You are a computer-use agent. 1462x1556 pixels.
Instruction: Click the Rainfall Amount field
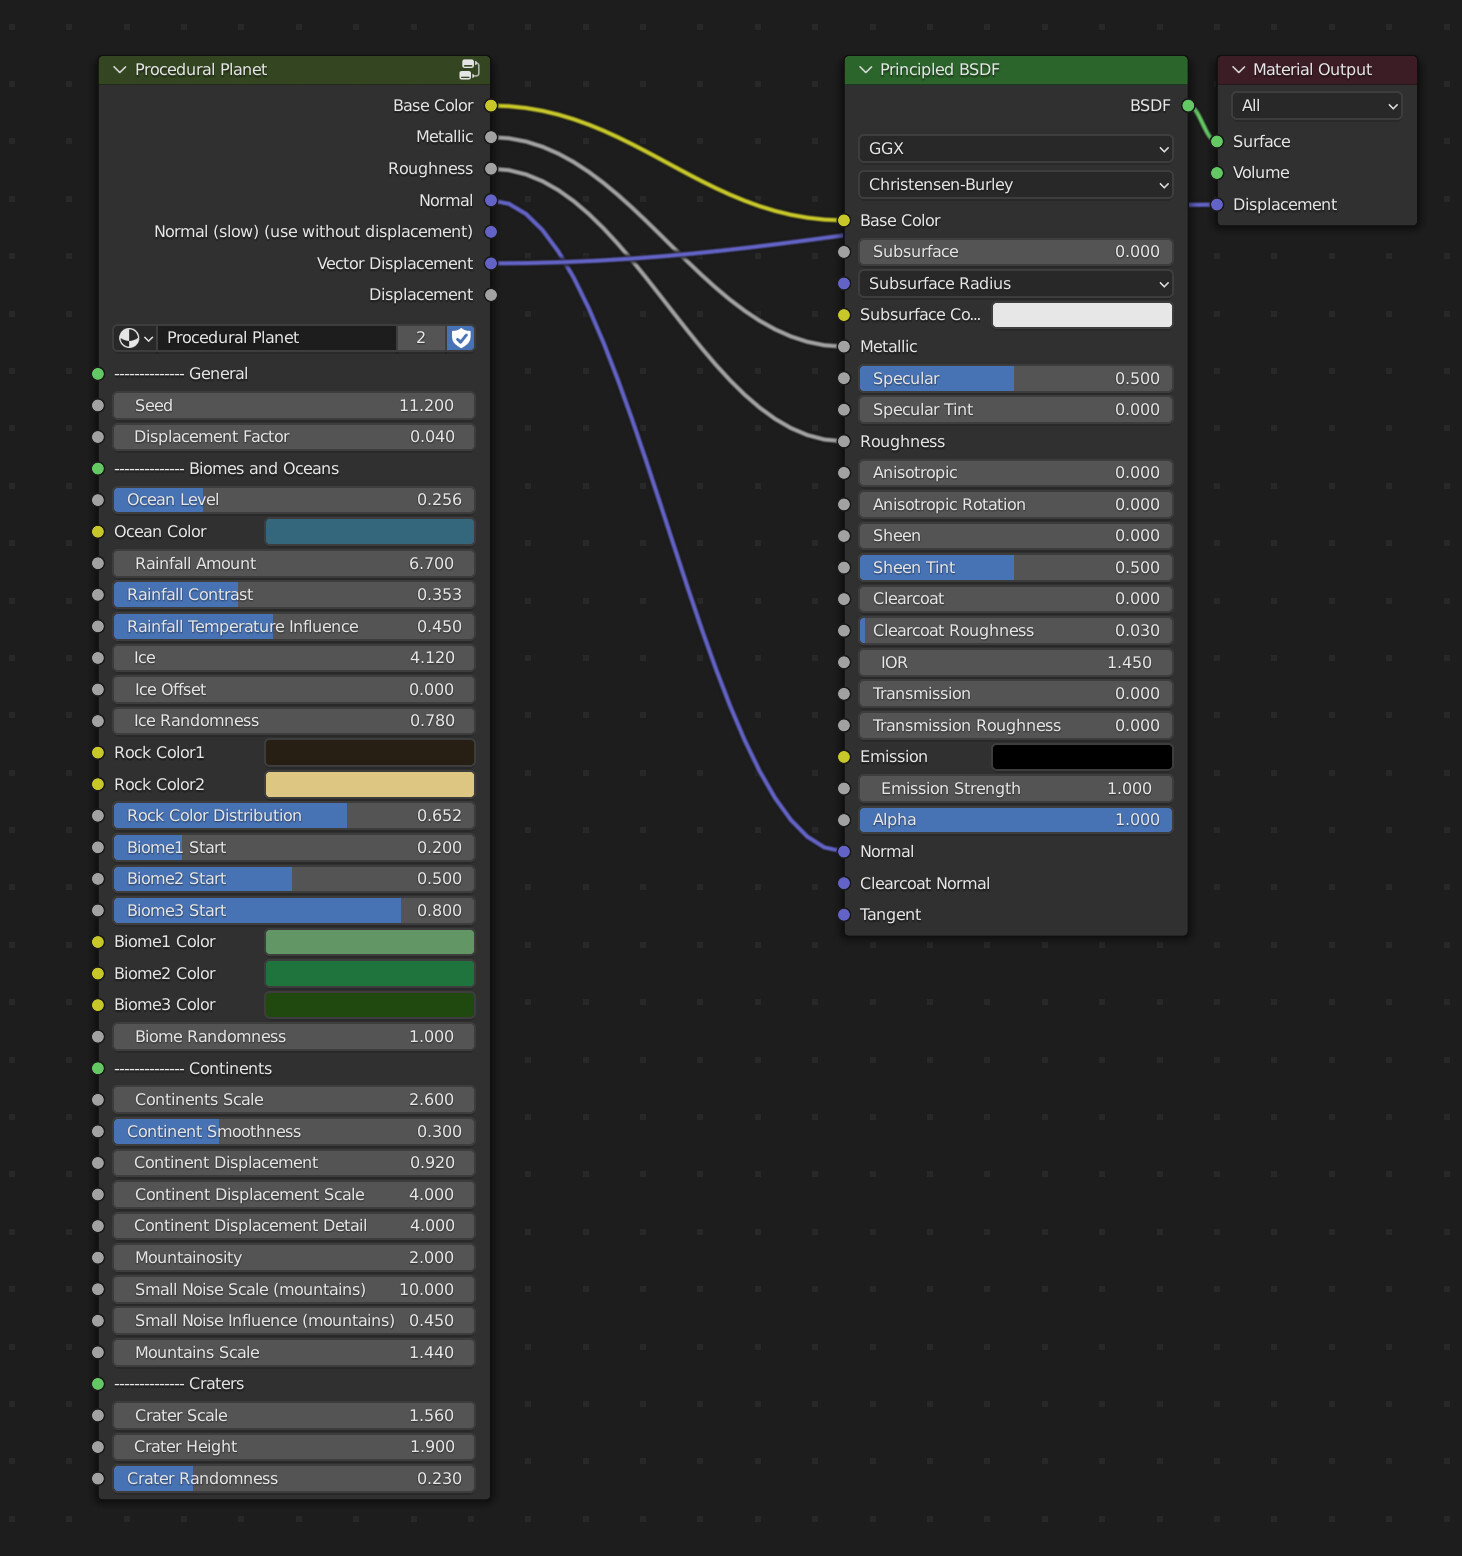coord(294,563)
